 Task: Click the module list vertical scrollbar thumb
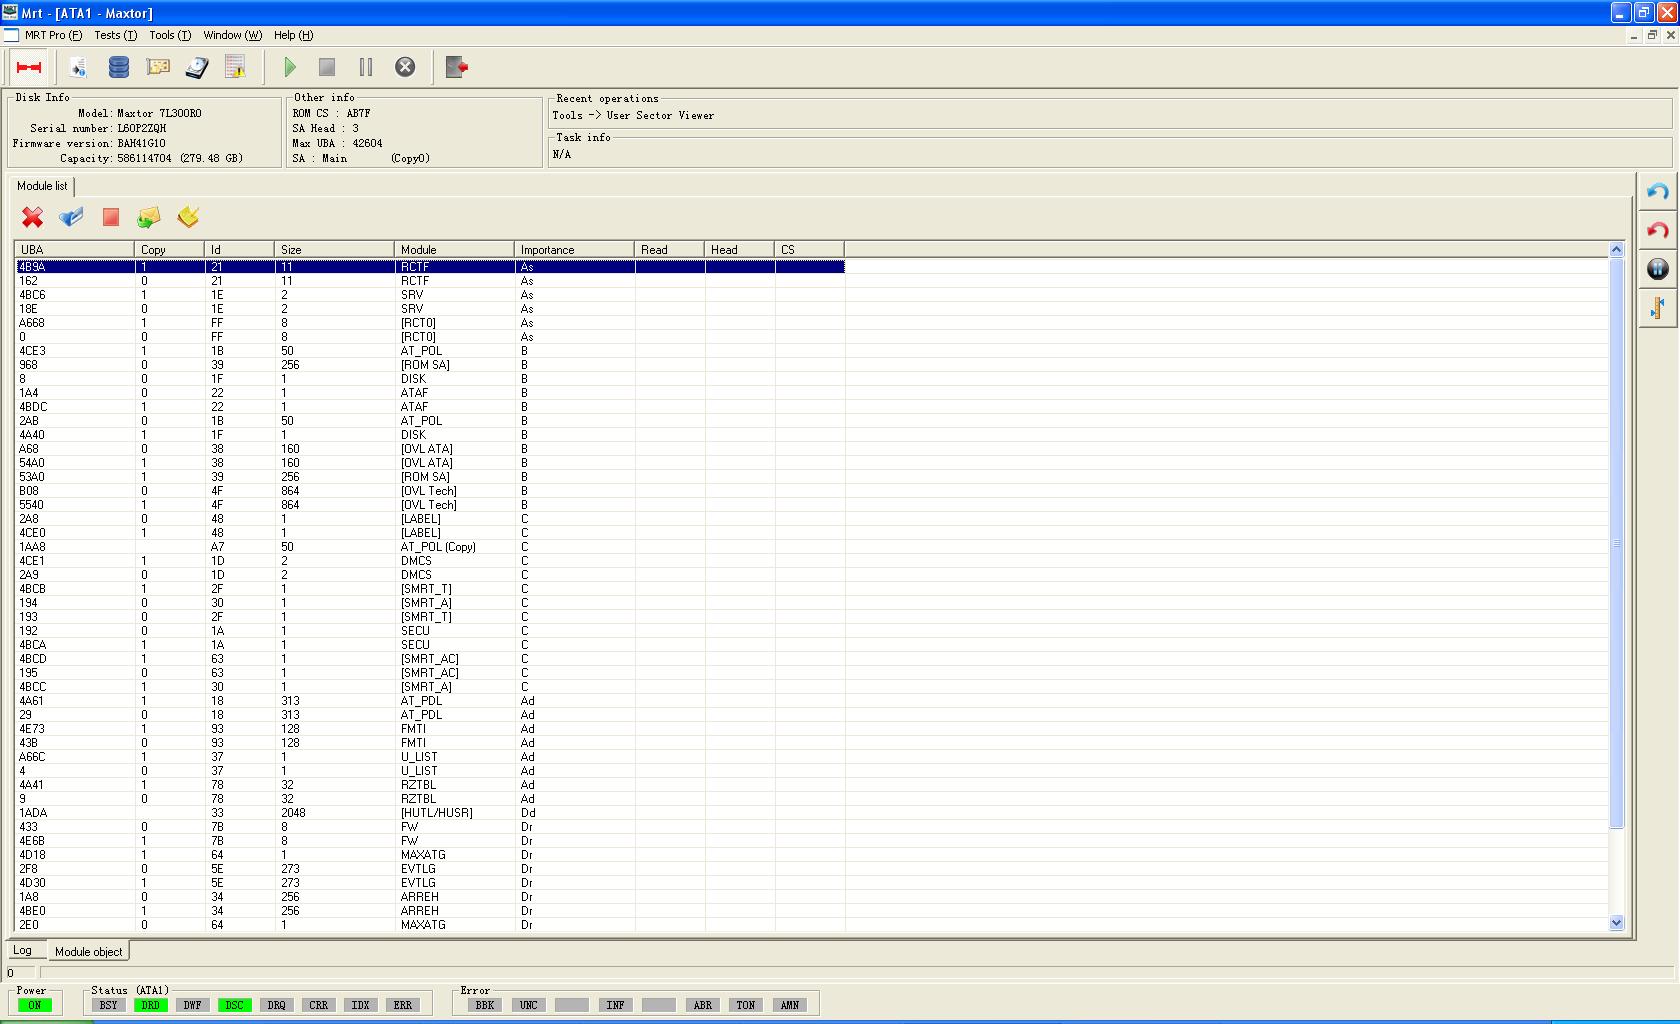click(x=1617, y=543)
